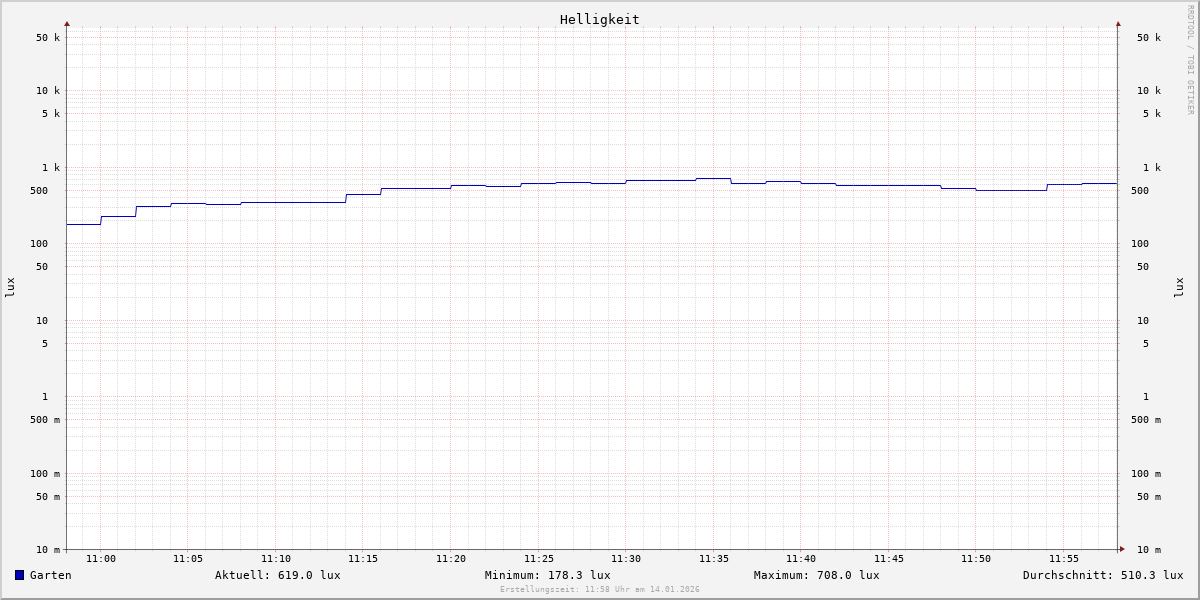Click the Erstellungszeit timestamp footer text

point(600,589)
